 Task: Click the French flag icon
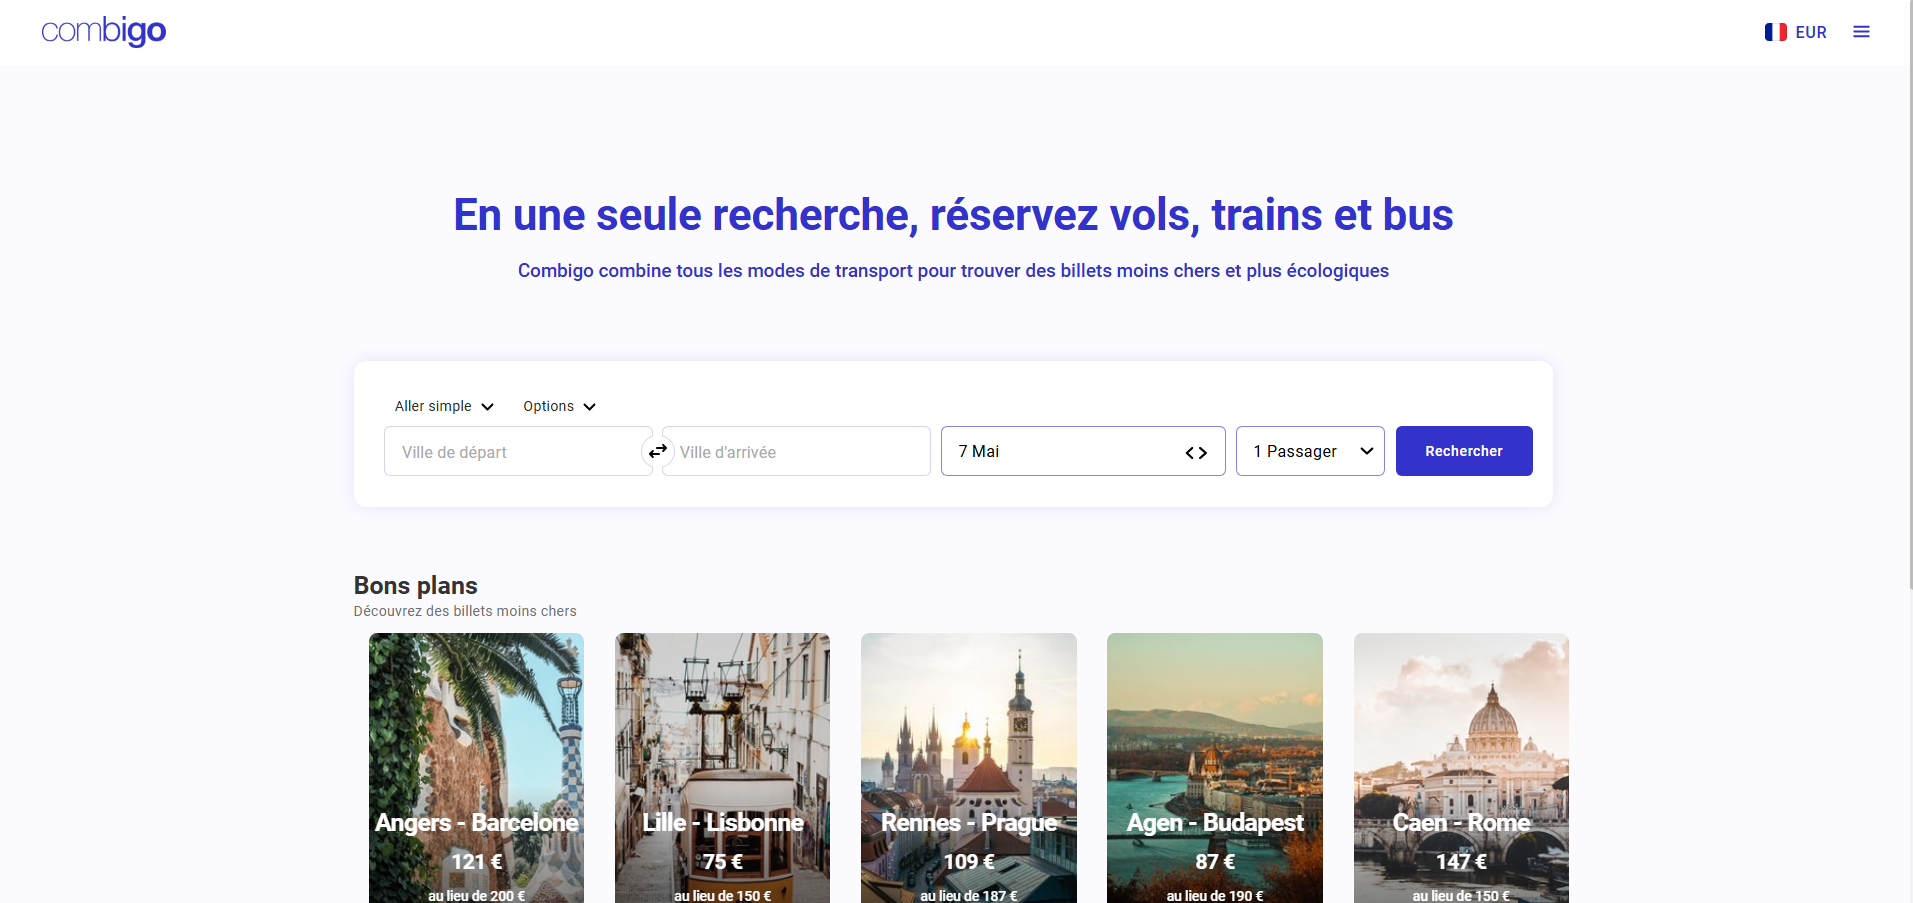tap(1775, 32)
